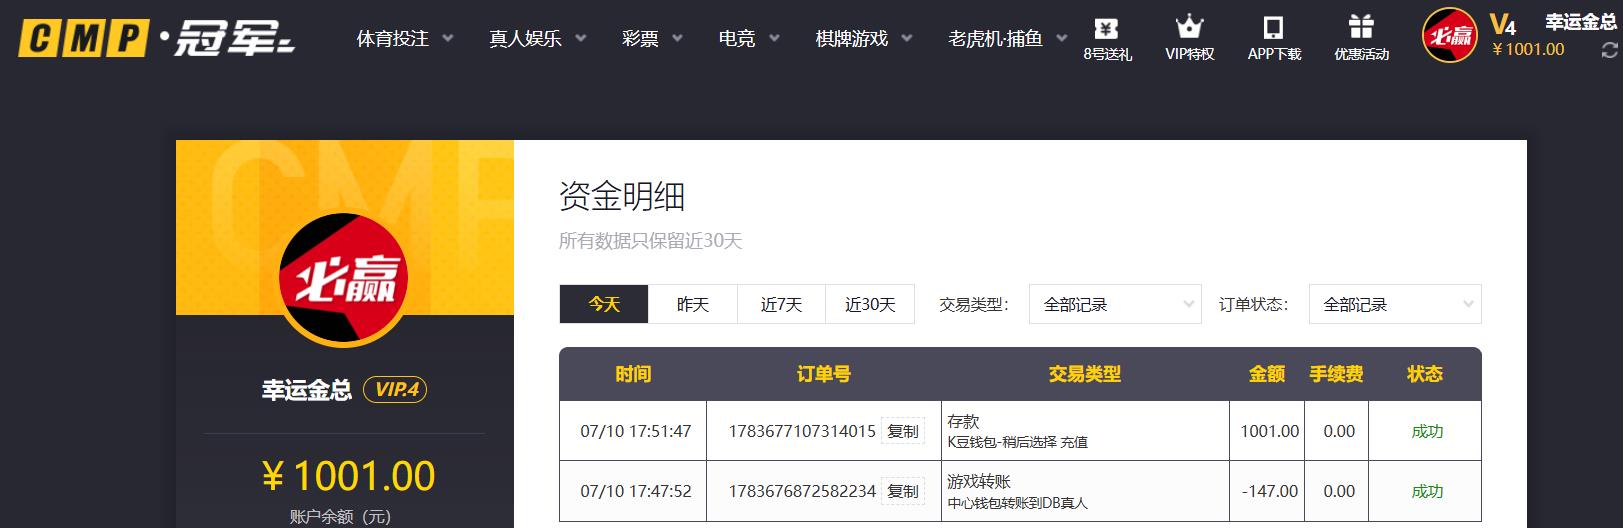Image resolution: width=1623 pixels, height=528 pixels.
Task: Open the 交易类型 全部记录 dropdown
Action: [x=1114, y=304]
